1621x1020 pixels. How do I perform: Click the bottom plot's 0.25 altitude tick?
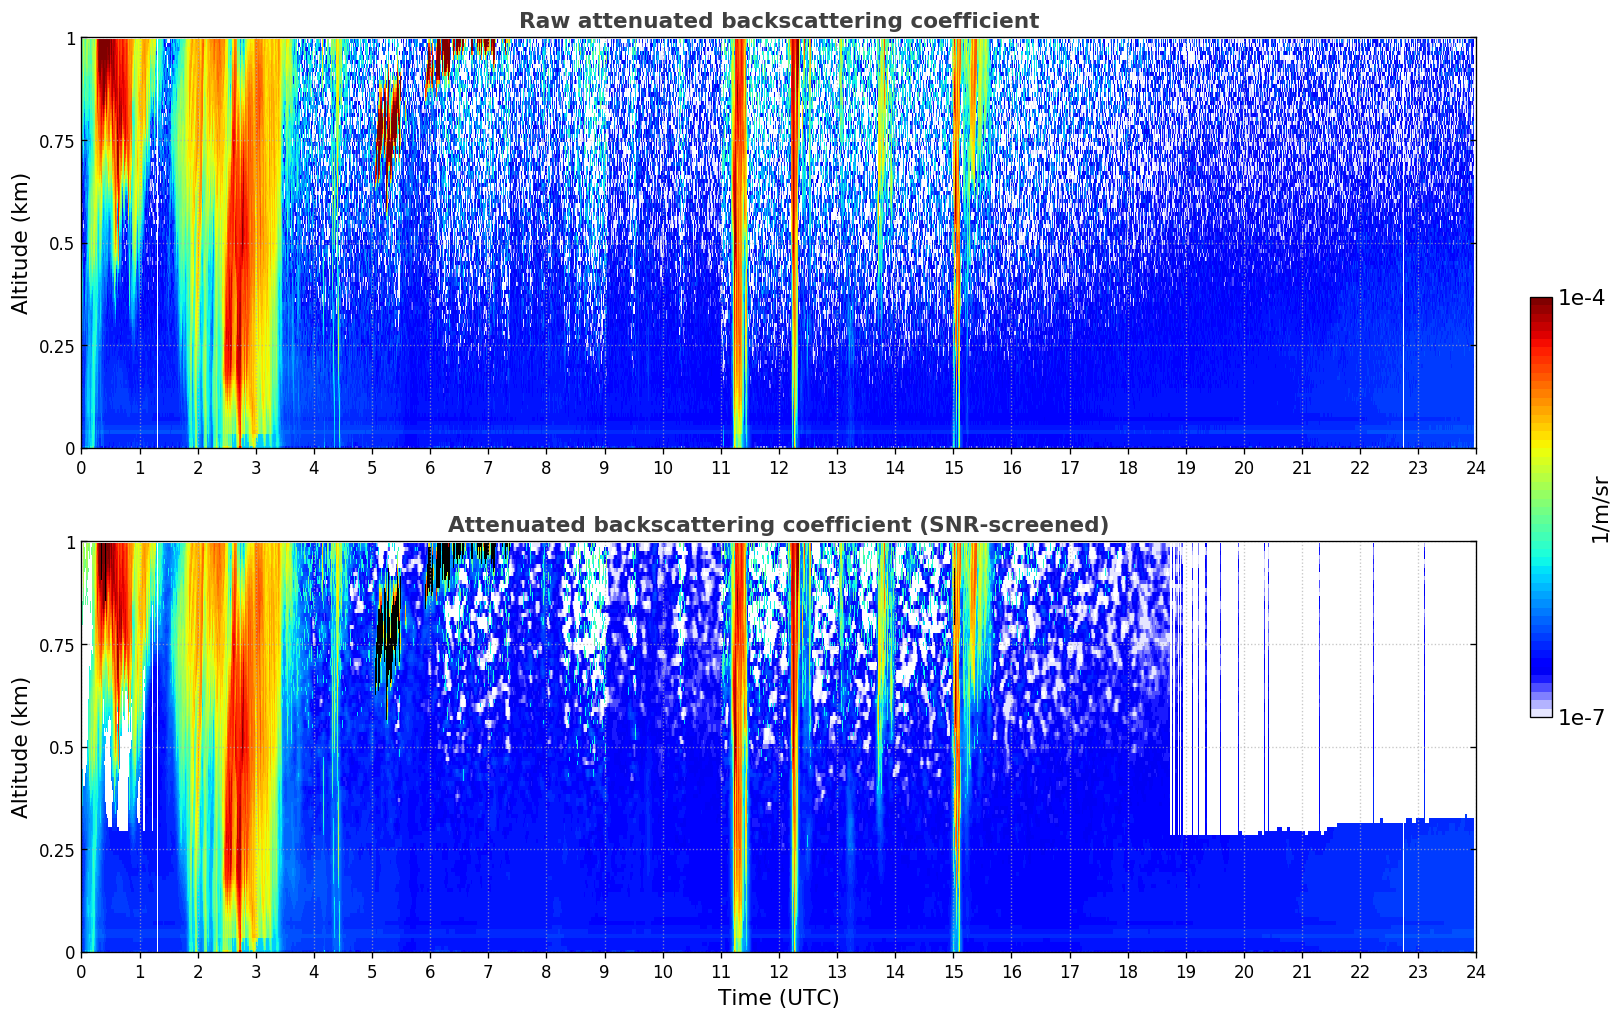[x=59, y=850]
